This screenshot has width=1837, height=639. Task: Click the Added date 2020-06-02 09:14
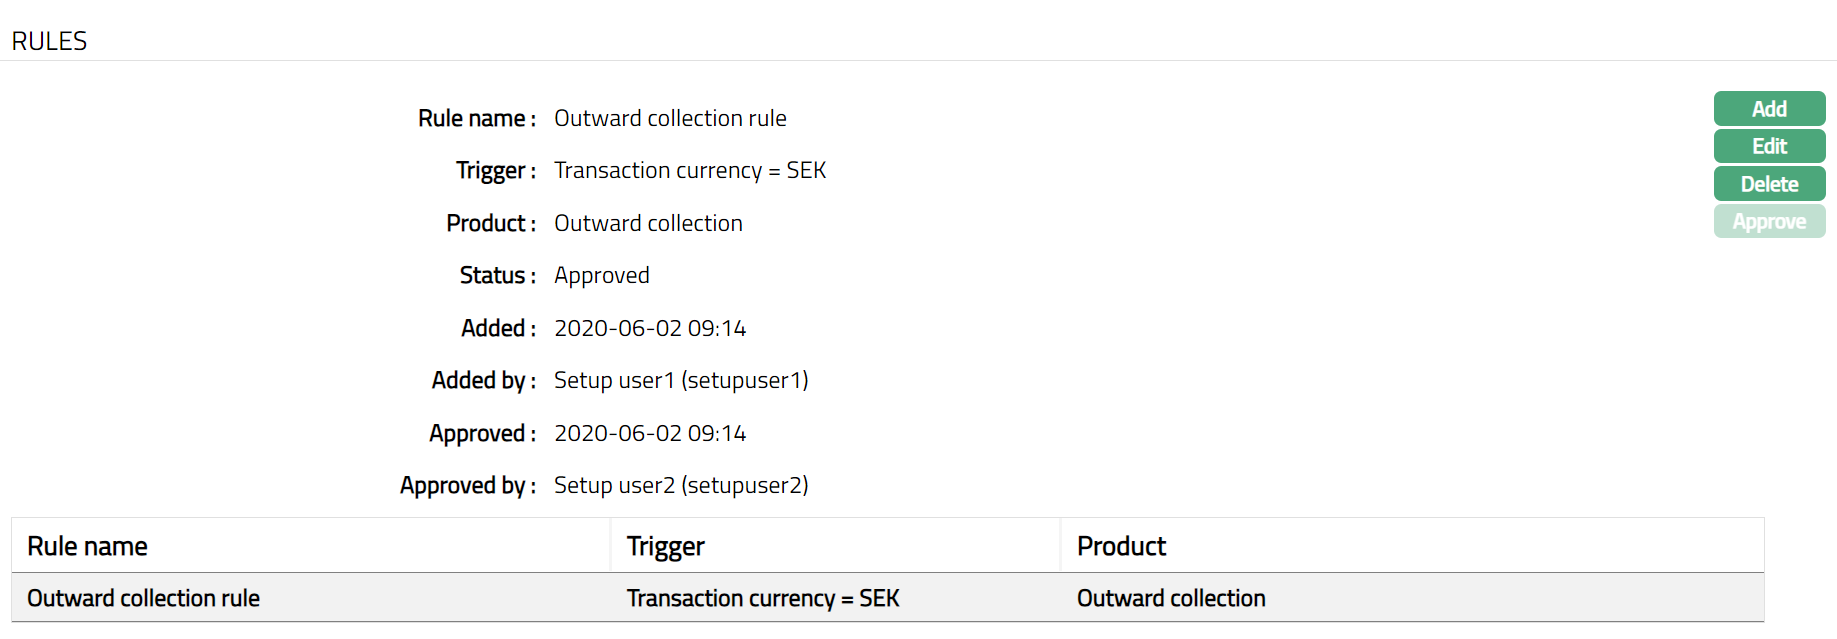tap(650, 328)
